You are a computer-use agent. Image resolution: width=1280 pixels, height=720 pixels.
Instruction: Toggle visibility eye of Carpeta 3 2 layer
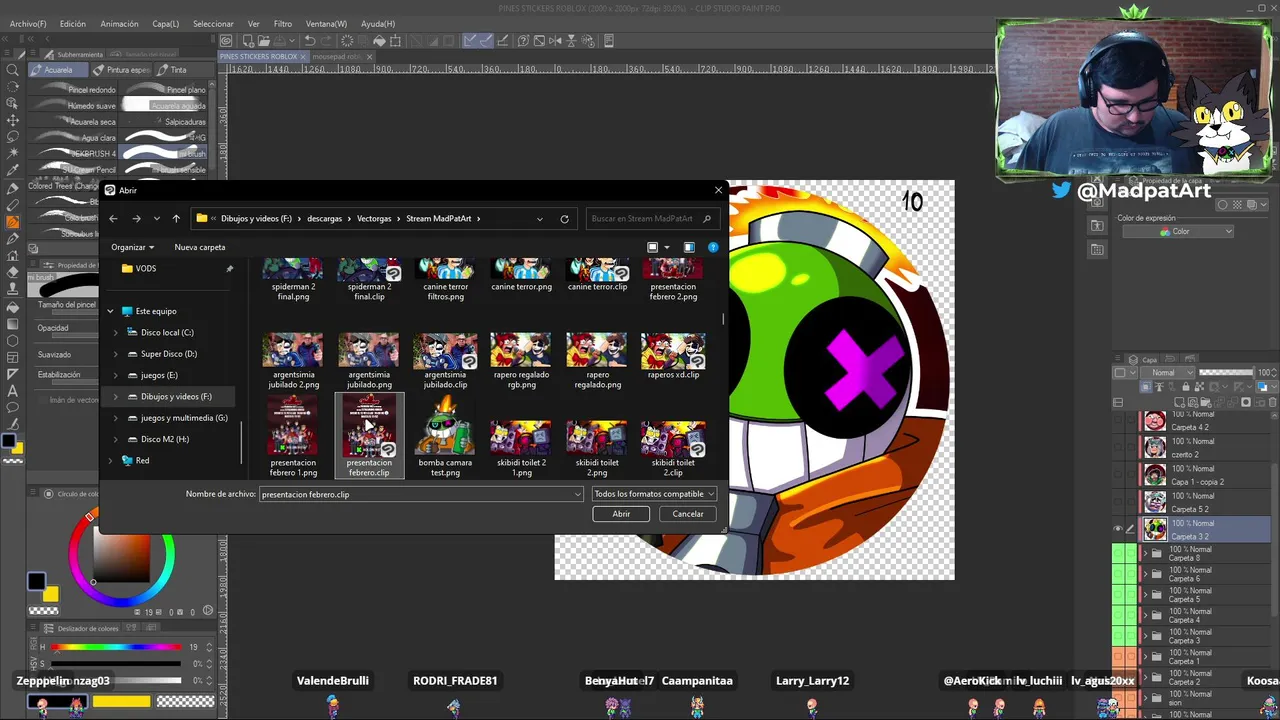click(1118, 529)
